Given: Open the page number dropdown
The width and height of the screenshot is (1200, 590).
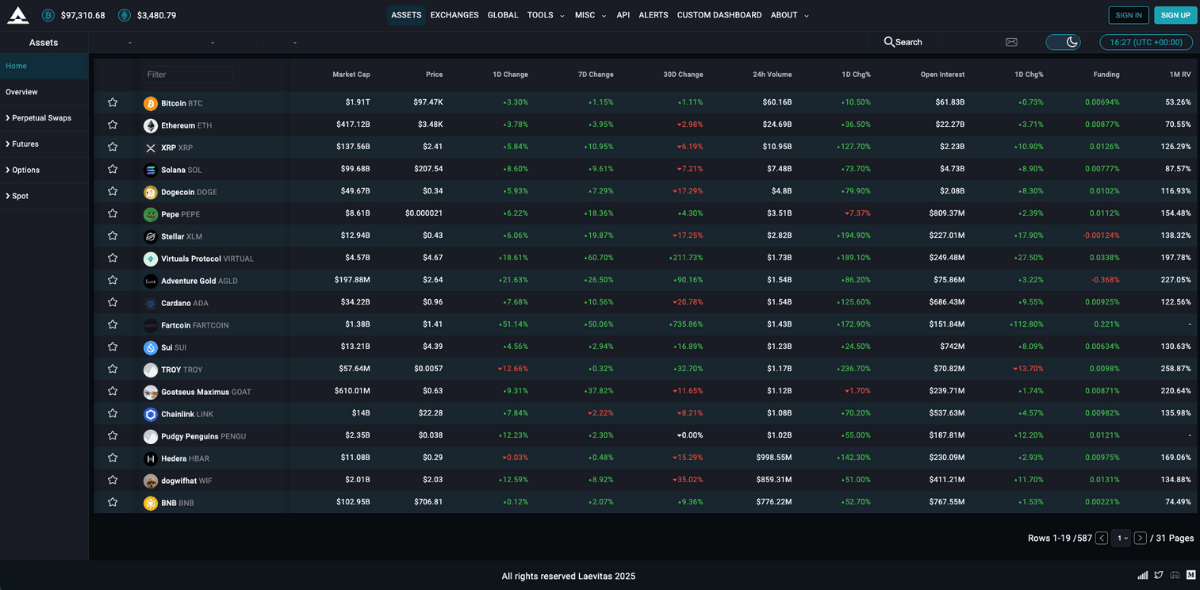Looking at the screenshot, I should (x=1121, y=538).
